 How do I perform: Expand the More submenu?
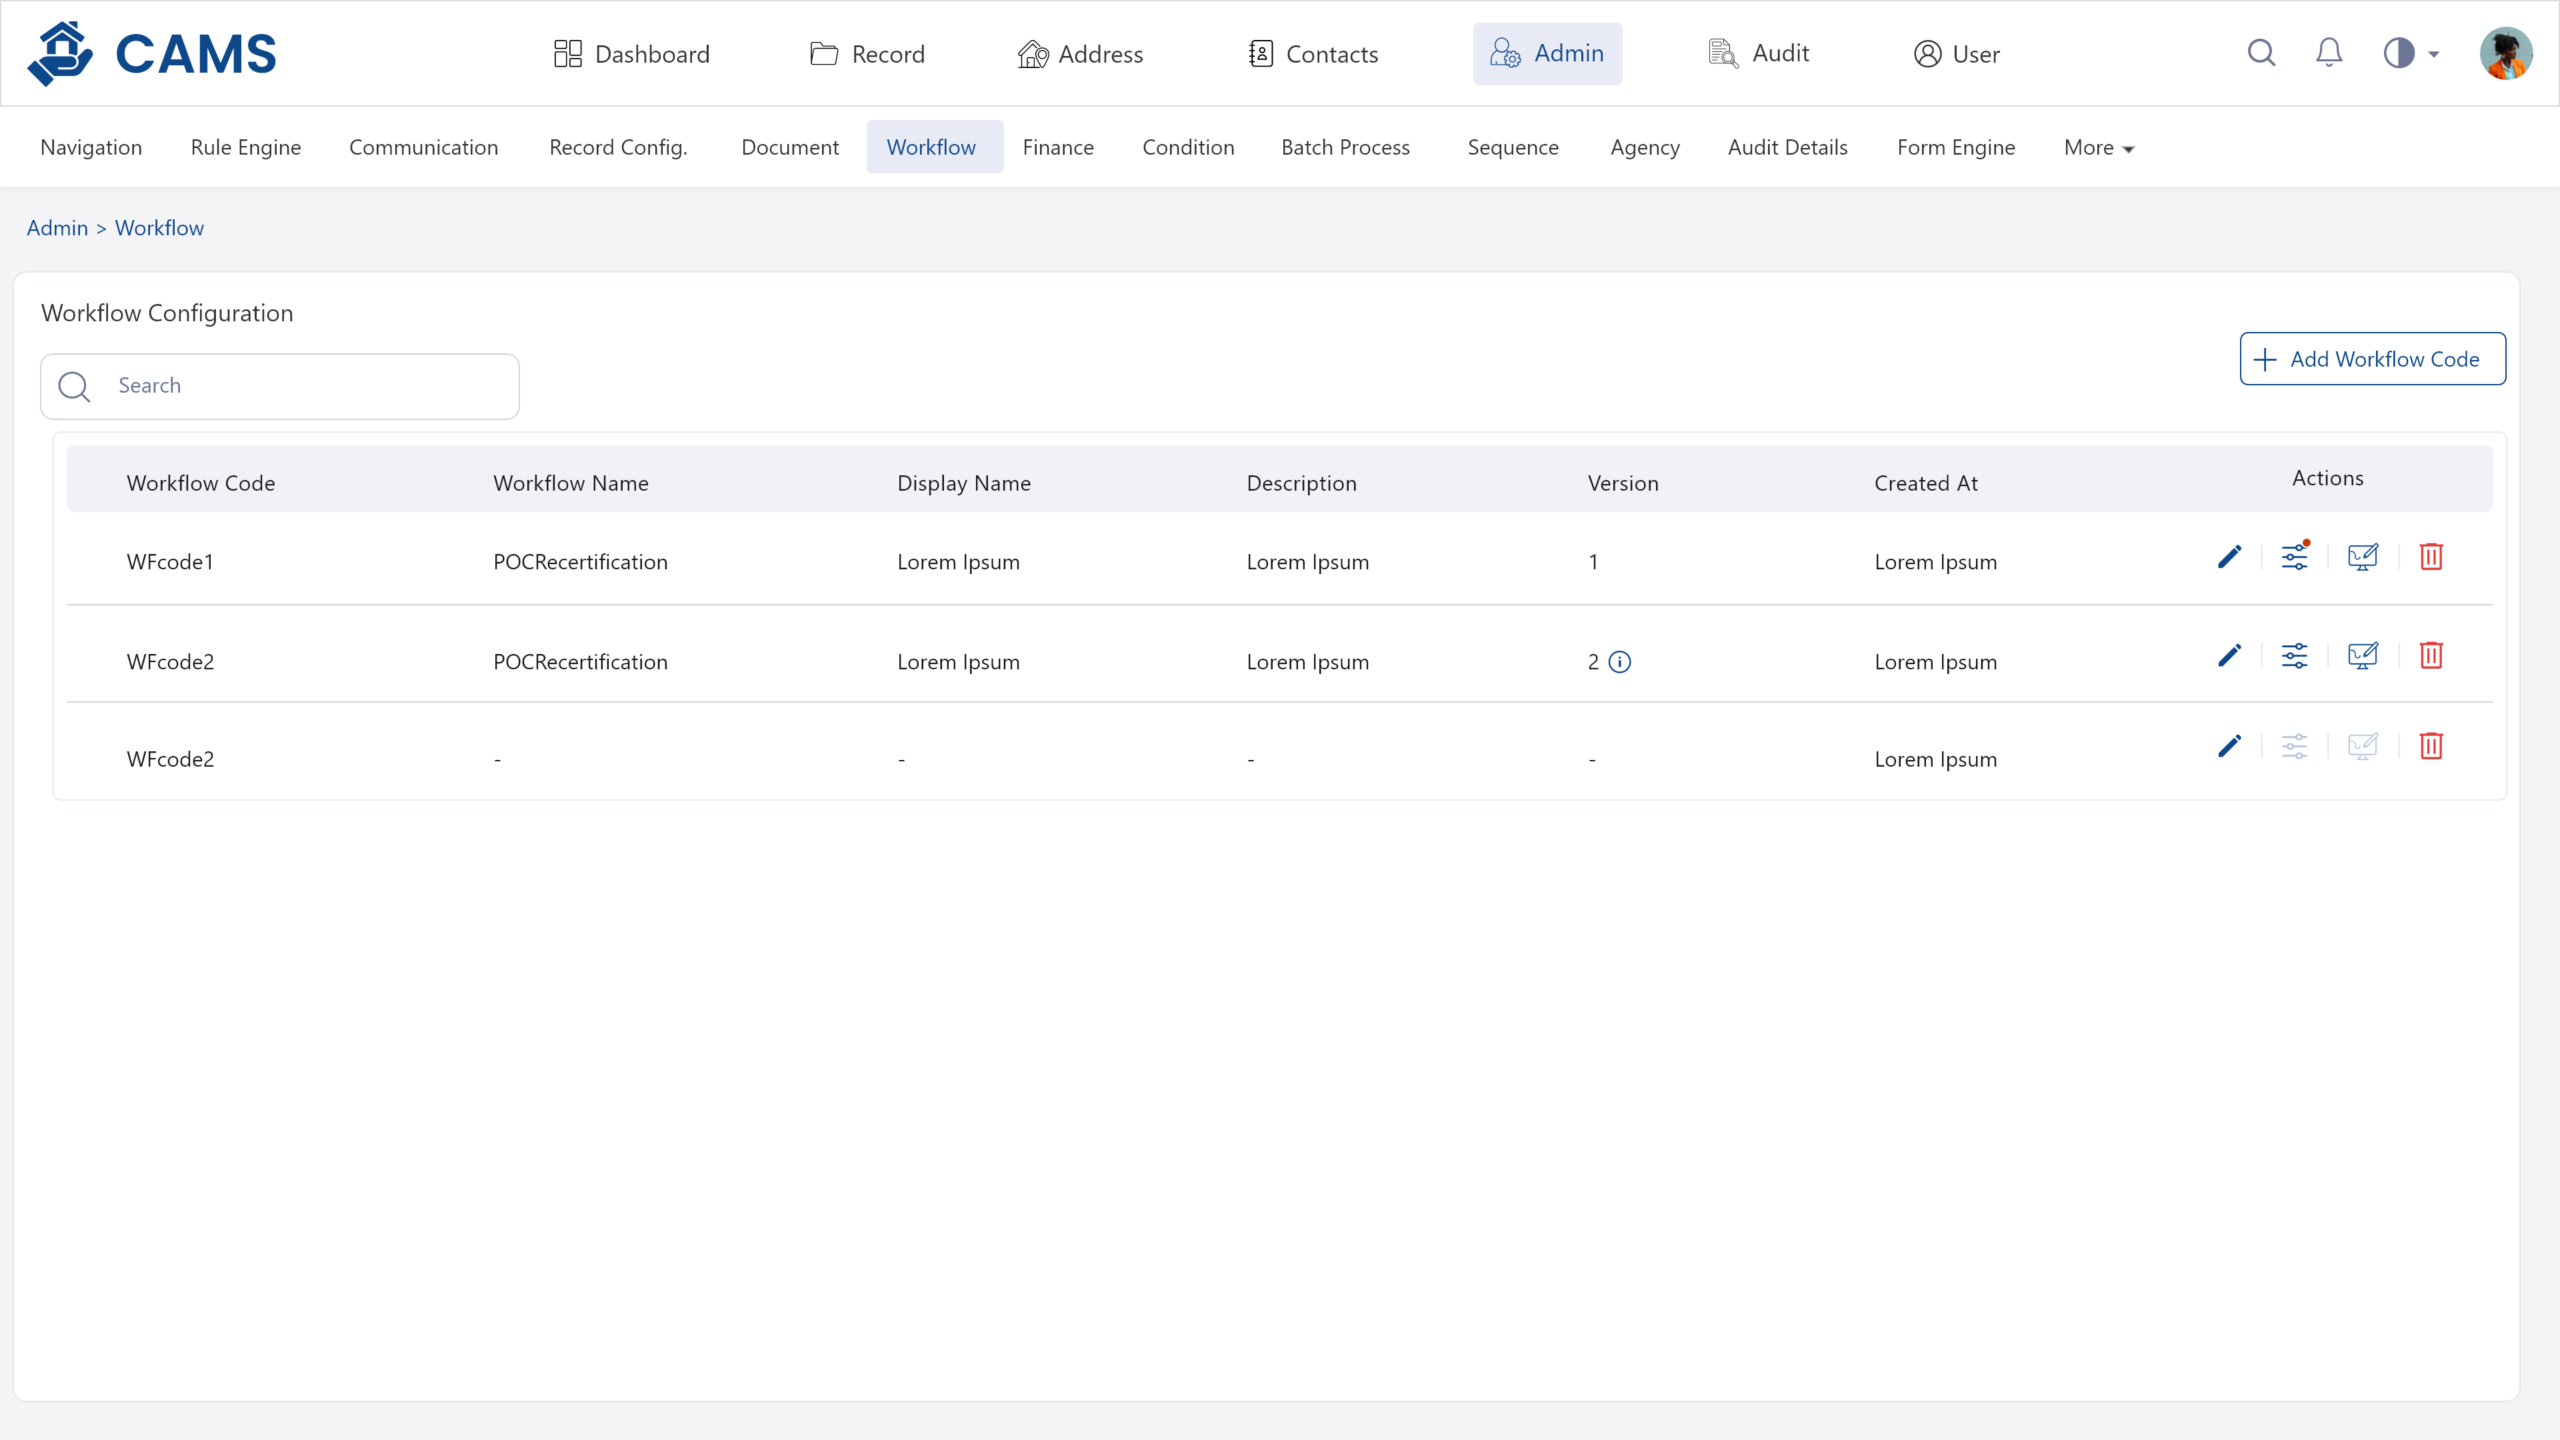point(2098,148)
